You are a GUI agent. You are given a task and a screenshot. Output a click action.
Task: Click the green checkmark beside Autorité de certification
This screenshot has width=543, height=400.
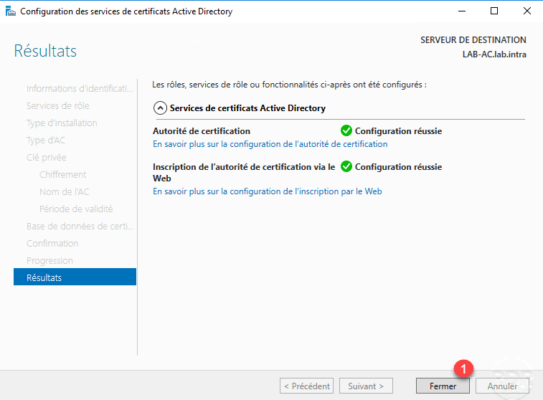pyautogui.click(x=346, y=131)
